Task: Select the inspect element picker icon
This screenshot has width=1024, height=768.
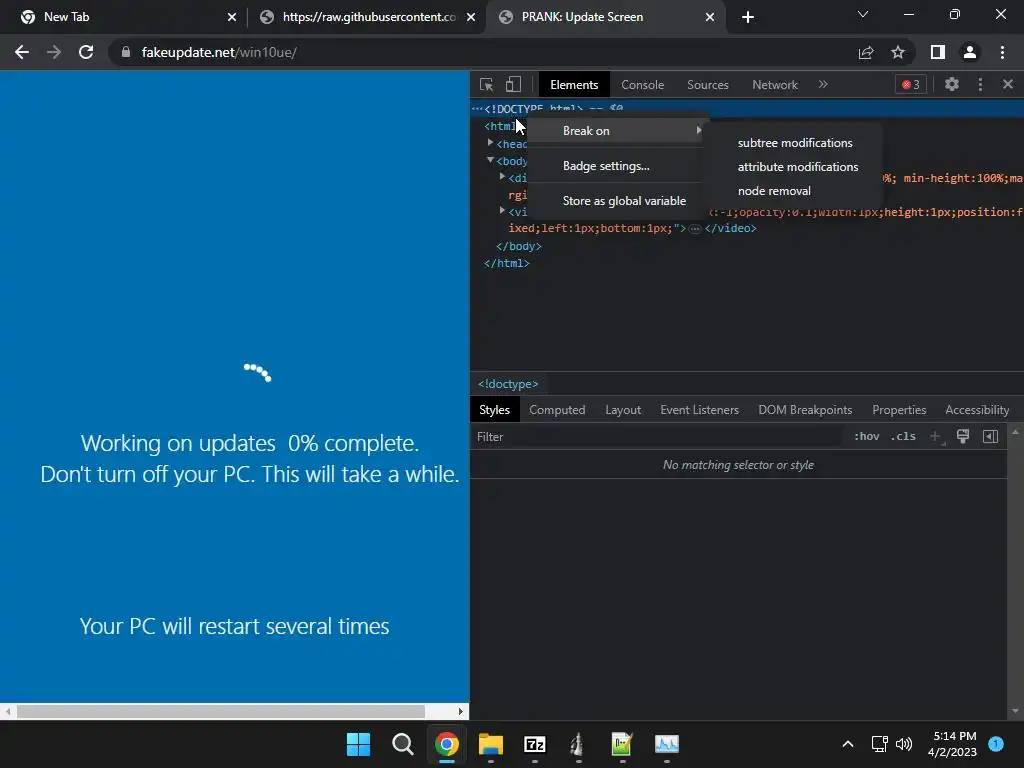Action: coord(486,84)
